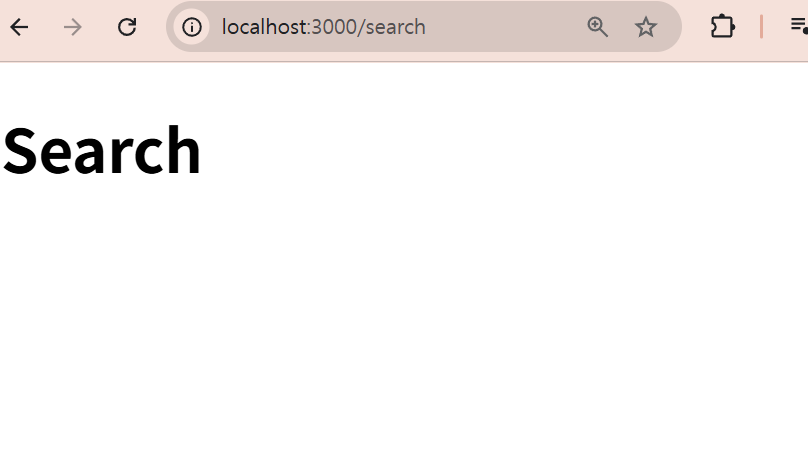Image resolution: width=808 pixels, height=468 pixels.
Task: Reload the localhost search page
Action: coord(127,27)
